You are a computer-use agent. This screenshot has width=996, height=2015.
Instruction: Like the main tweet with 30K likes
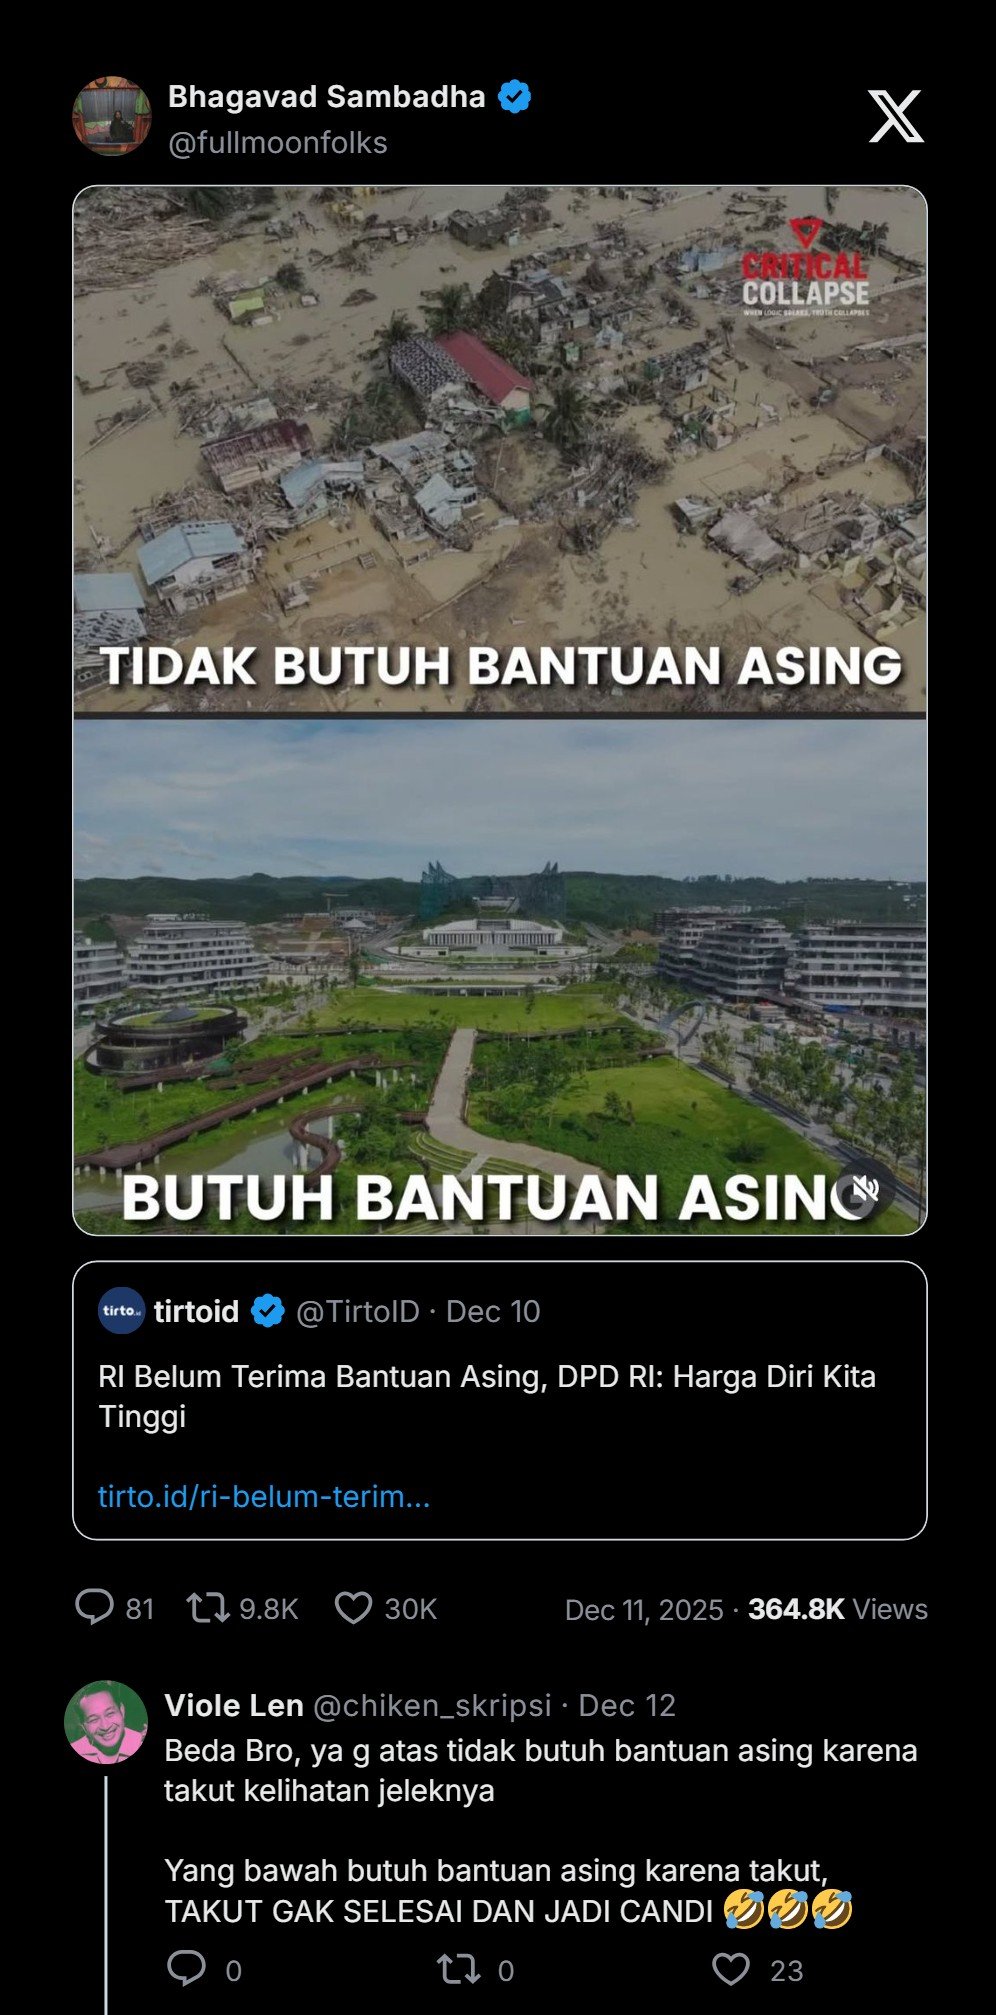pyautogui.click(x=353, y=1608)
